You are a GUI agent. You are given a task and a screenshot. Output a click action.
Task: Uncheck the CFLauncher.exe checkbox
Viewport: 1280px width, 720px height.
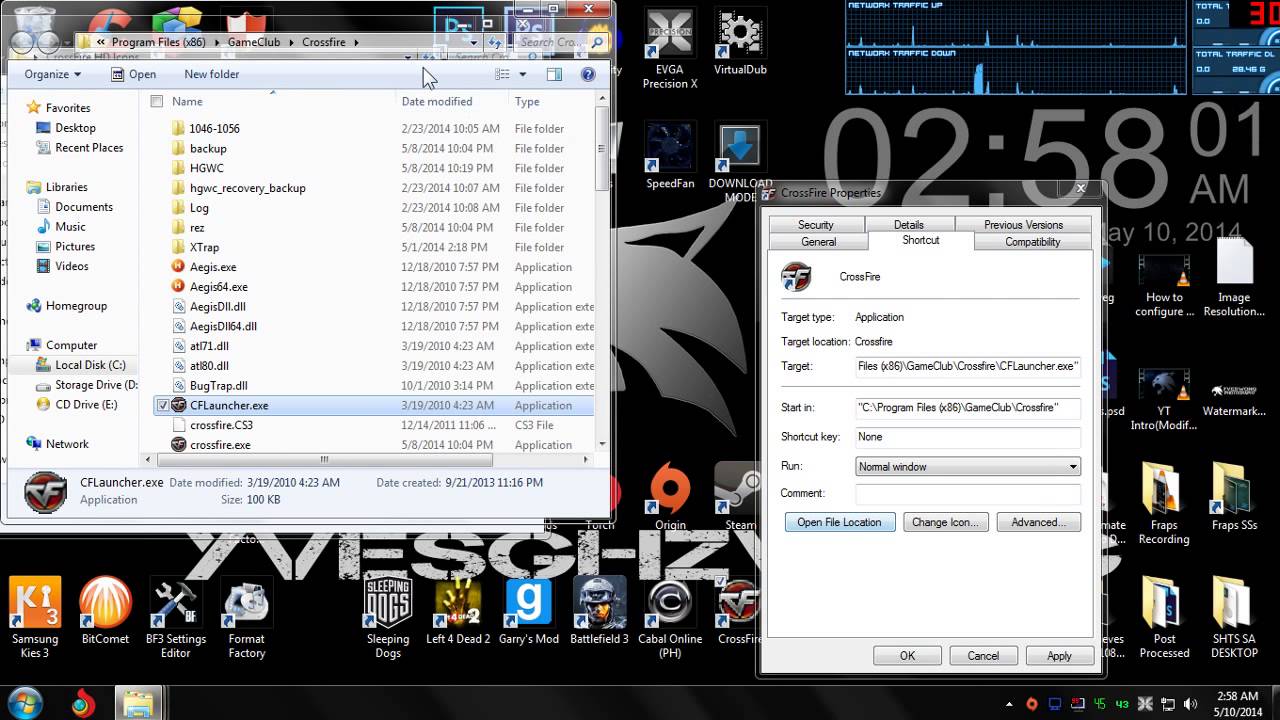(163, 405)
